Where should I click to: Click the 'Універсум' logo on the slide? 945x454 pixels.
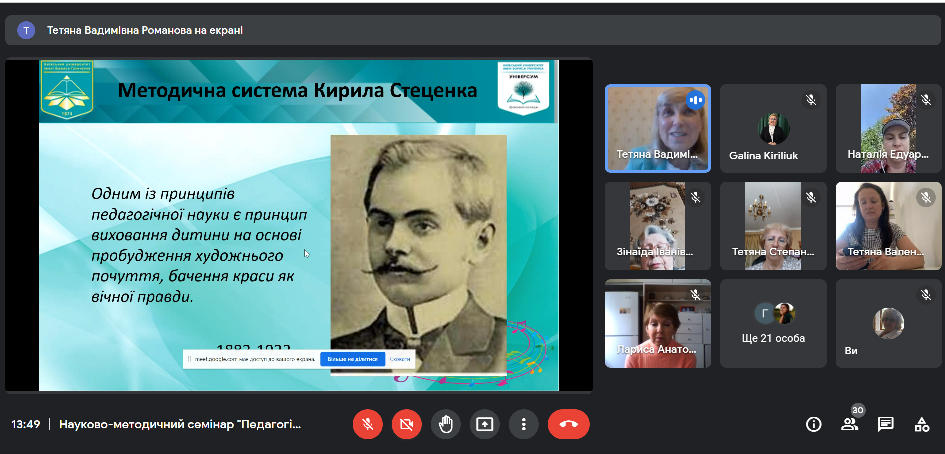[x=523, y=88]
